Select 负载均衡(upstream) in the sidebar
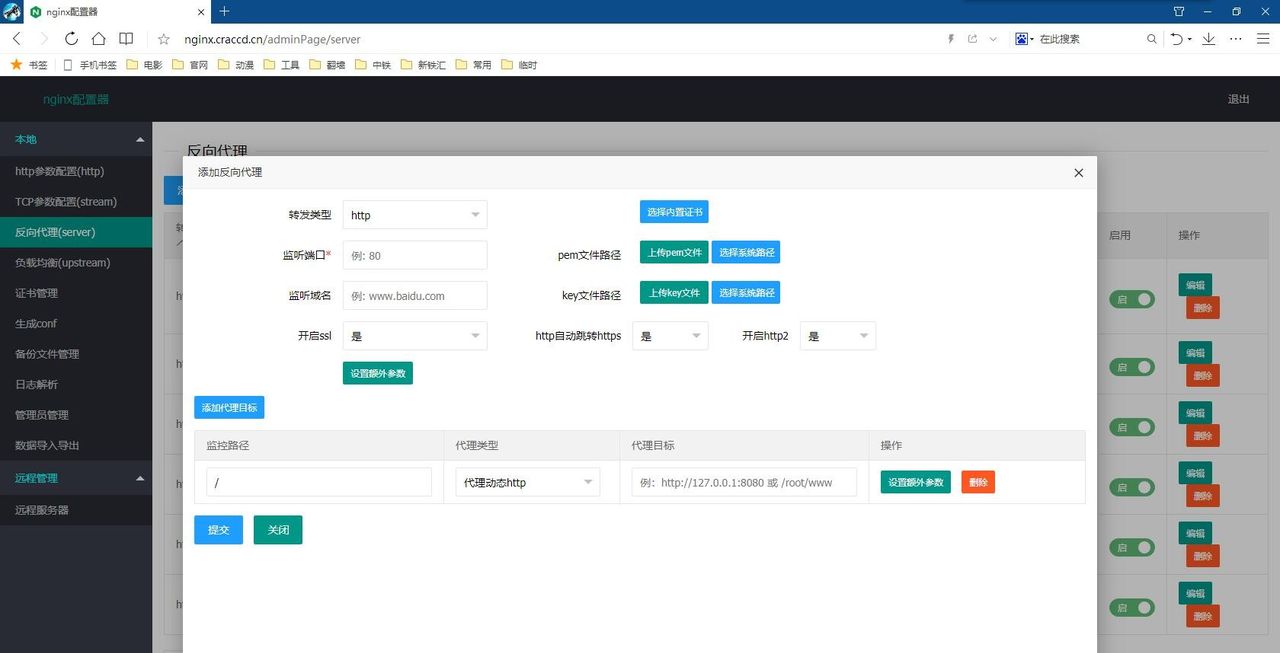Viewport: 1280px width, 653px height. [70, 262]
